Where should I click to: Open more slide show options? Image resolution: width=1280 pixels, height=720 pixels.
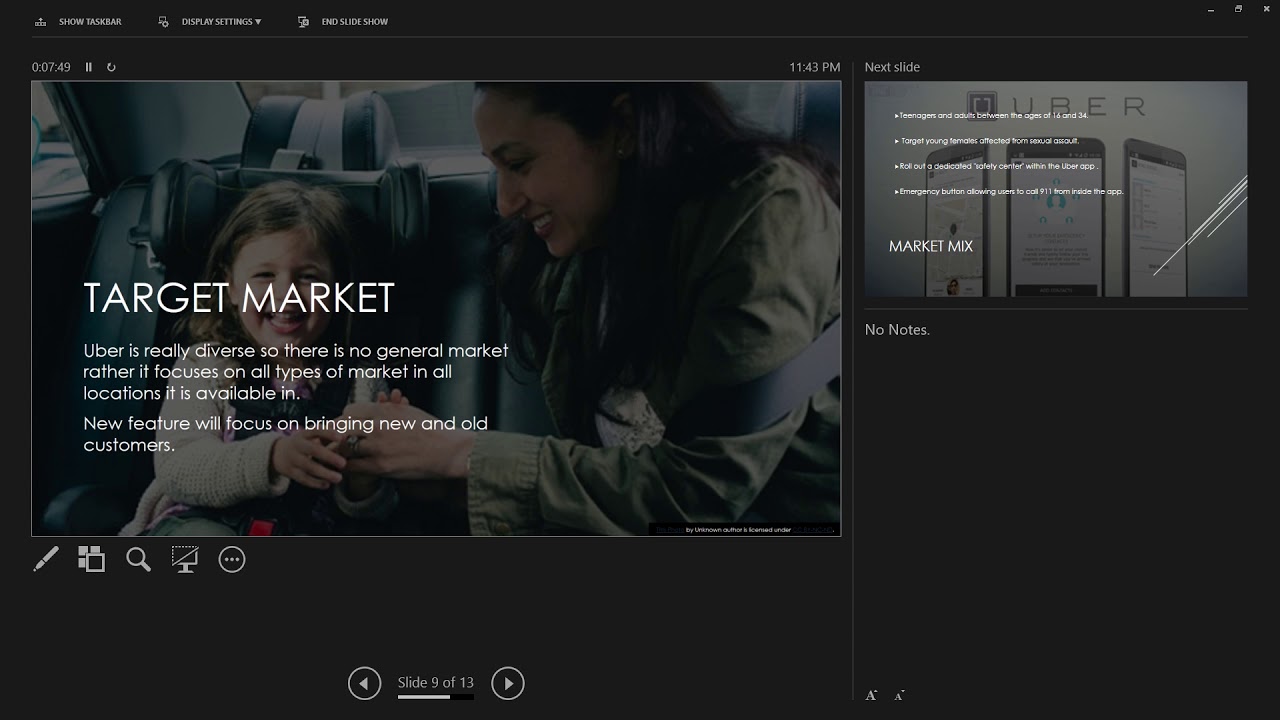click(231, 559)
